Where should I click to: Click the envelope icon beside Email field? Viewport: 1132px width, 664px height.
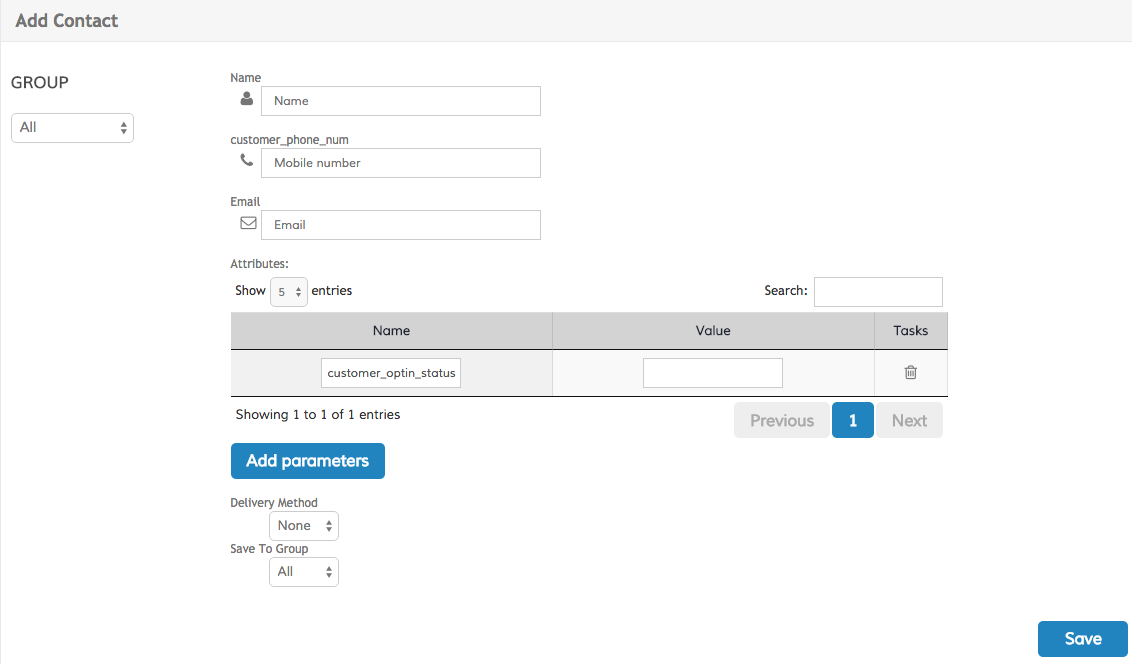[x=248, y=224]
